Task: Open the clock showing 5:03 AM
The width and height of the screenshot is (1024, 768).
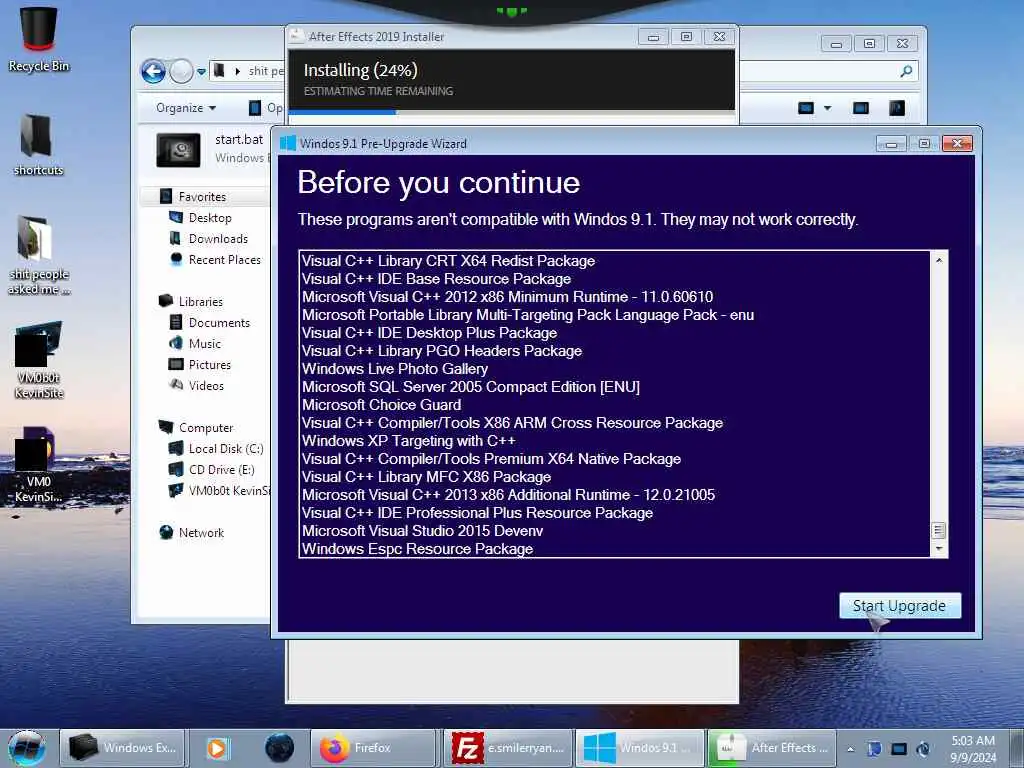Action: pyautogui.click(x=973, y=748)
